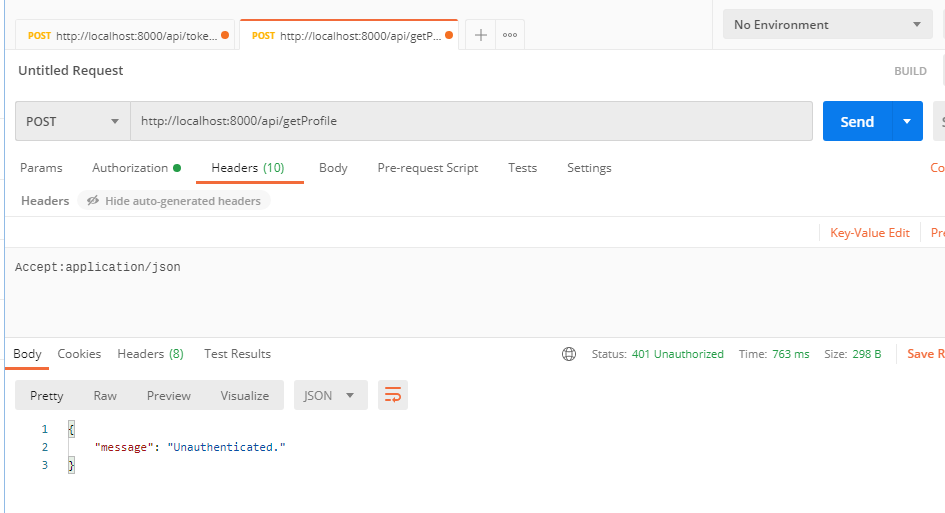Click the Untitled Request title
The image size is (945, 513).
(x=71, y=71)
